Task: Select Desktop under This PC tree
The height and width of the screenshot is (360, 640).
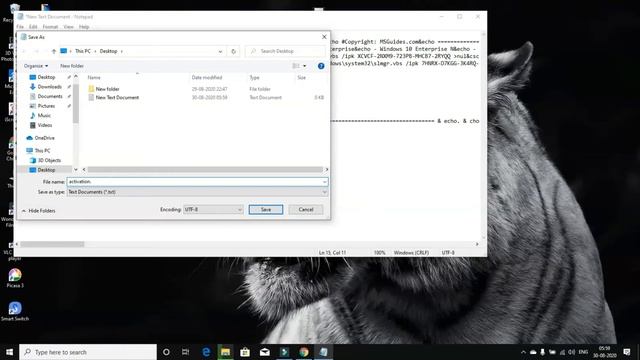Action: pyautogui.click(x=46, y=170)
